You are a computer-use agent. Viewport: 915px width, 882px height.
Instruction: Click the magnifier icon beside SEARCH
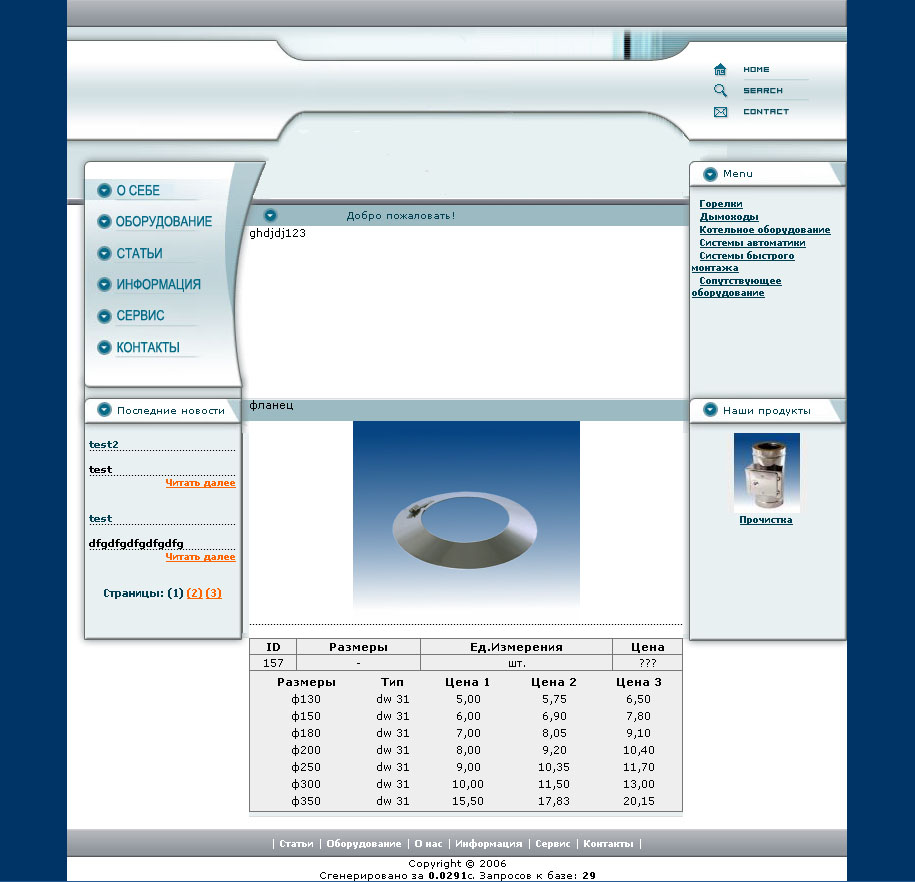pos(720,90)
